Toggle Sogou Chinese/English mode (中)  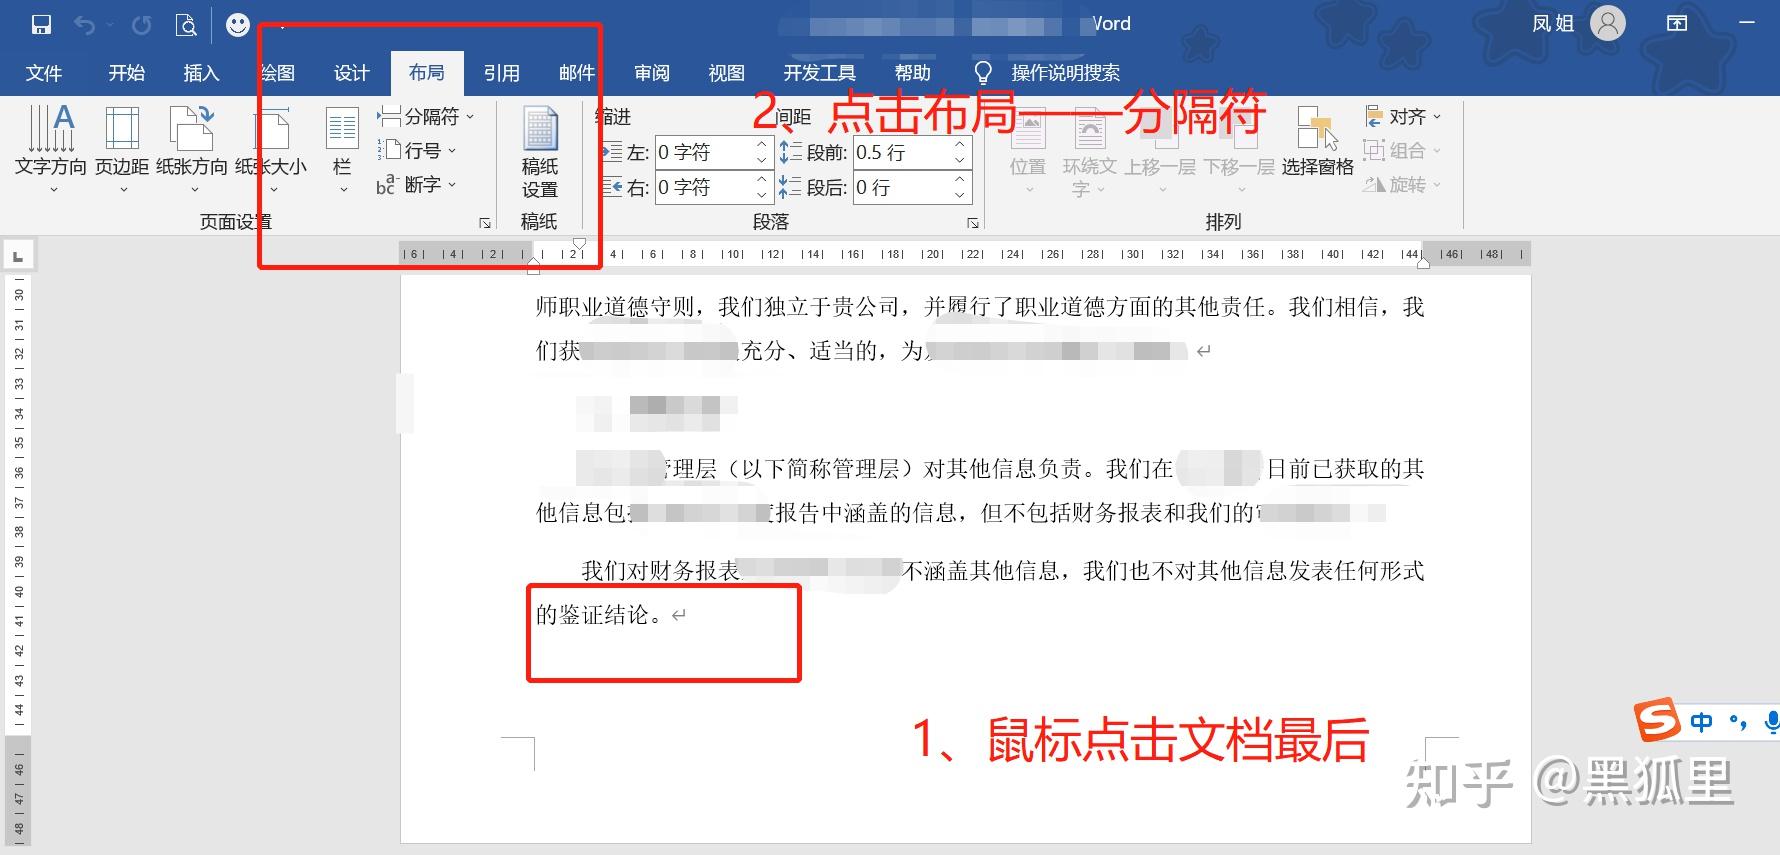[x=1701, y=722]
